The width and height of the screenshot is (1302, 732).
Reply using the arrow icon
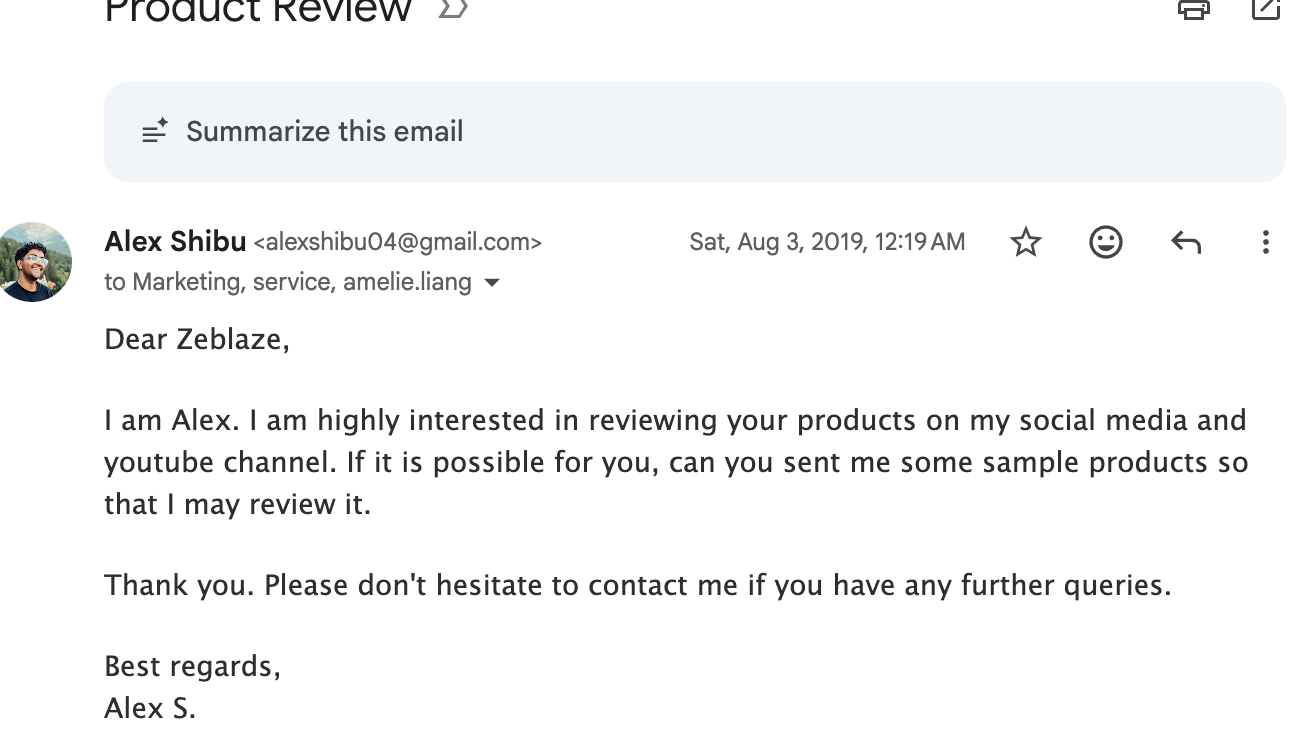[1185, 242]
